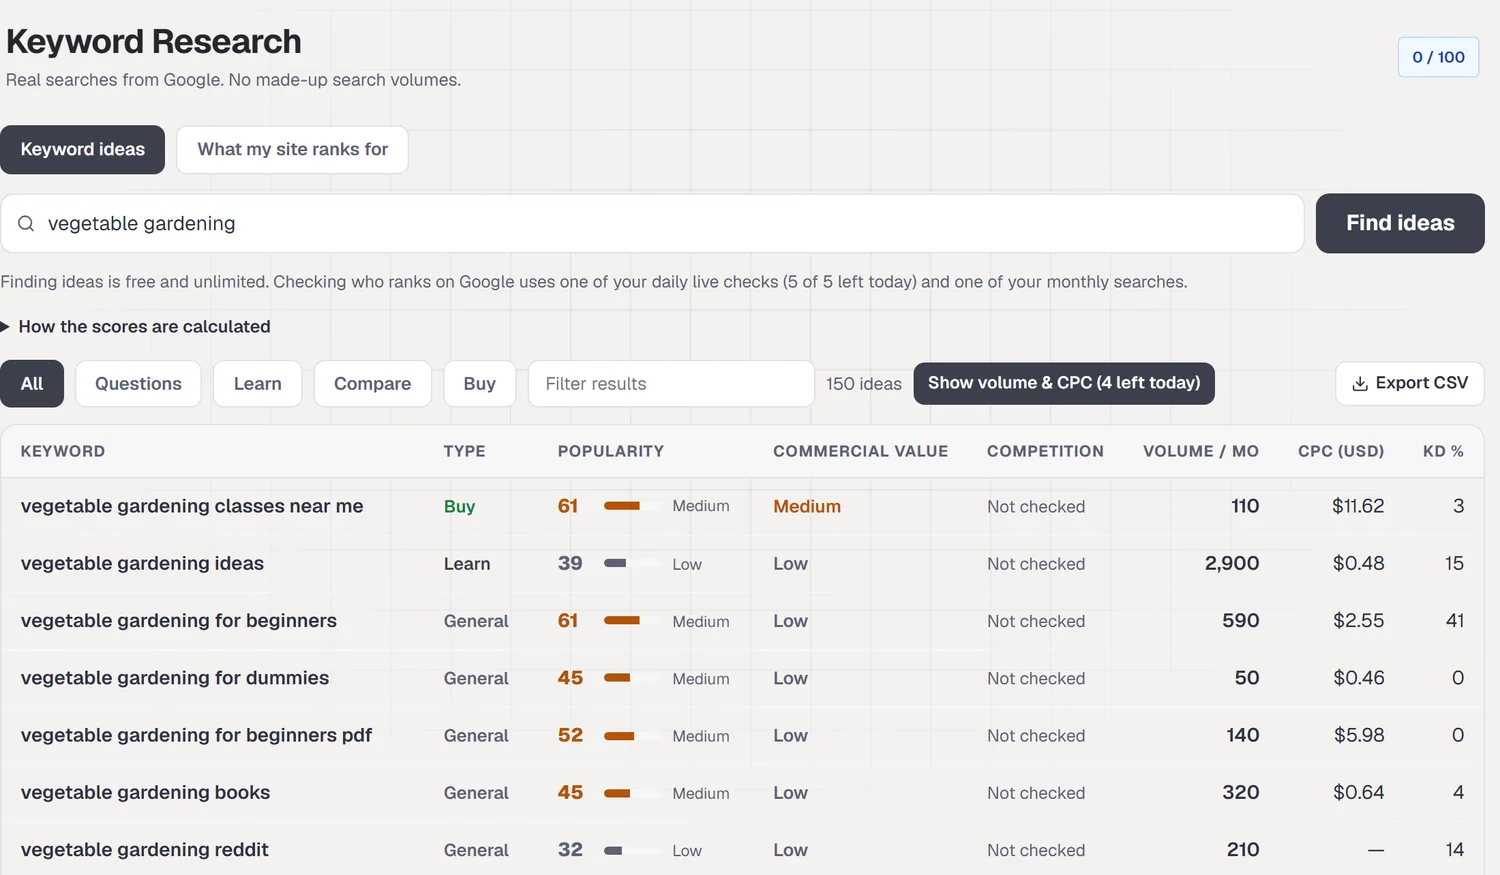Click CPC $11.62 cell

point(1358,506)
